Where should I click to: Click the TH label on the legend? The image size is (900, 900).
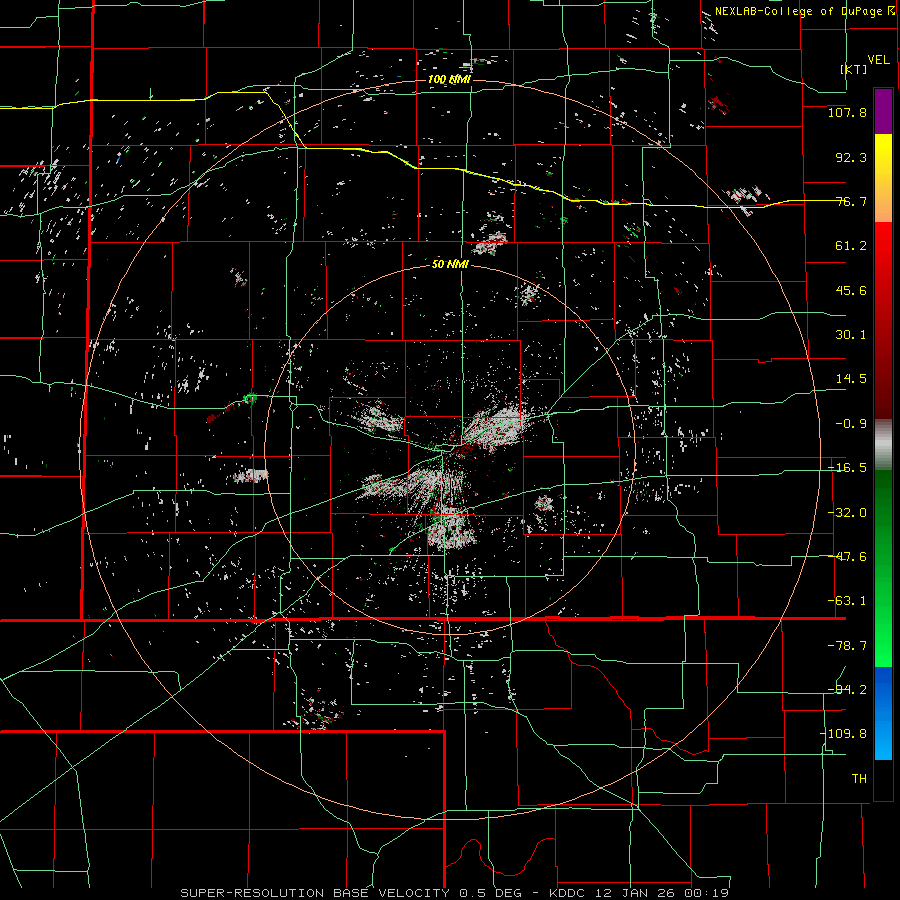[859, 779]
